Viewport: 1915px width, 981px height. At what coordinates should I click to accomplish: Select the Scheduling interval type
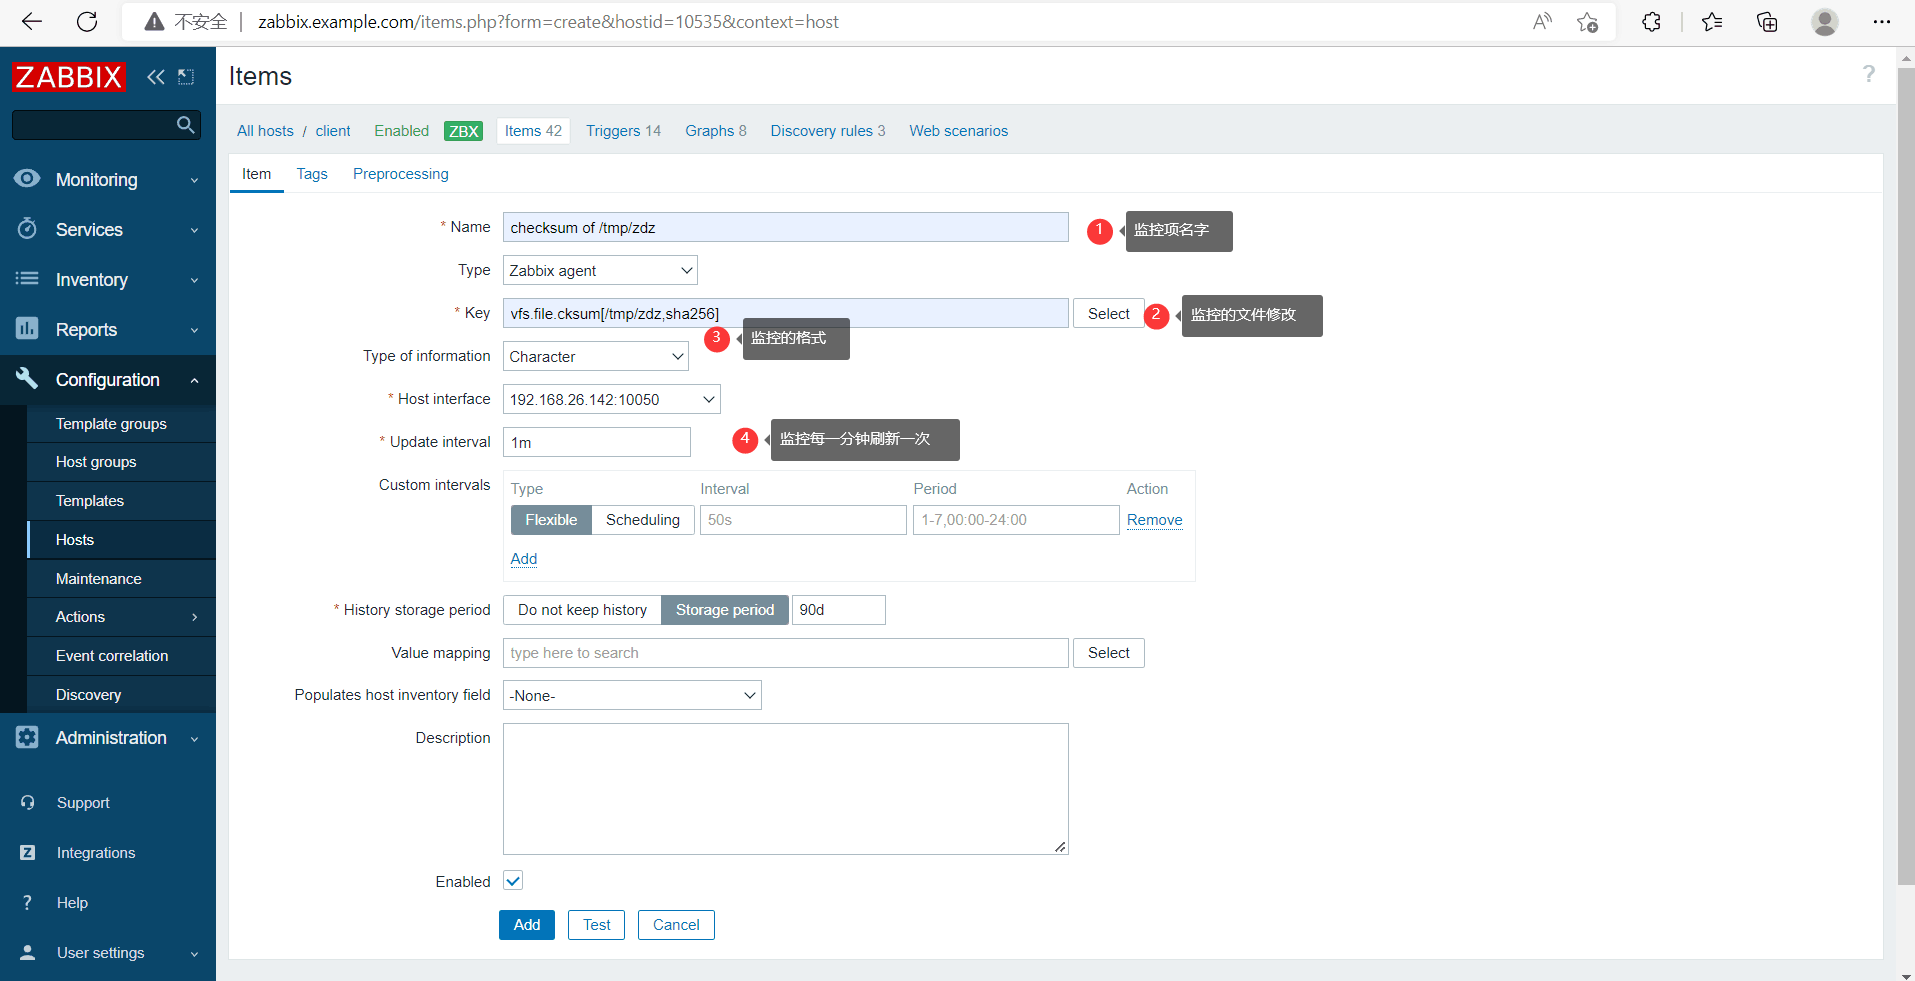click(x=642, y=520)
